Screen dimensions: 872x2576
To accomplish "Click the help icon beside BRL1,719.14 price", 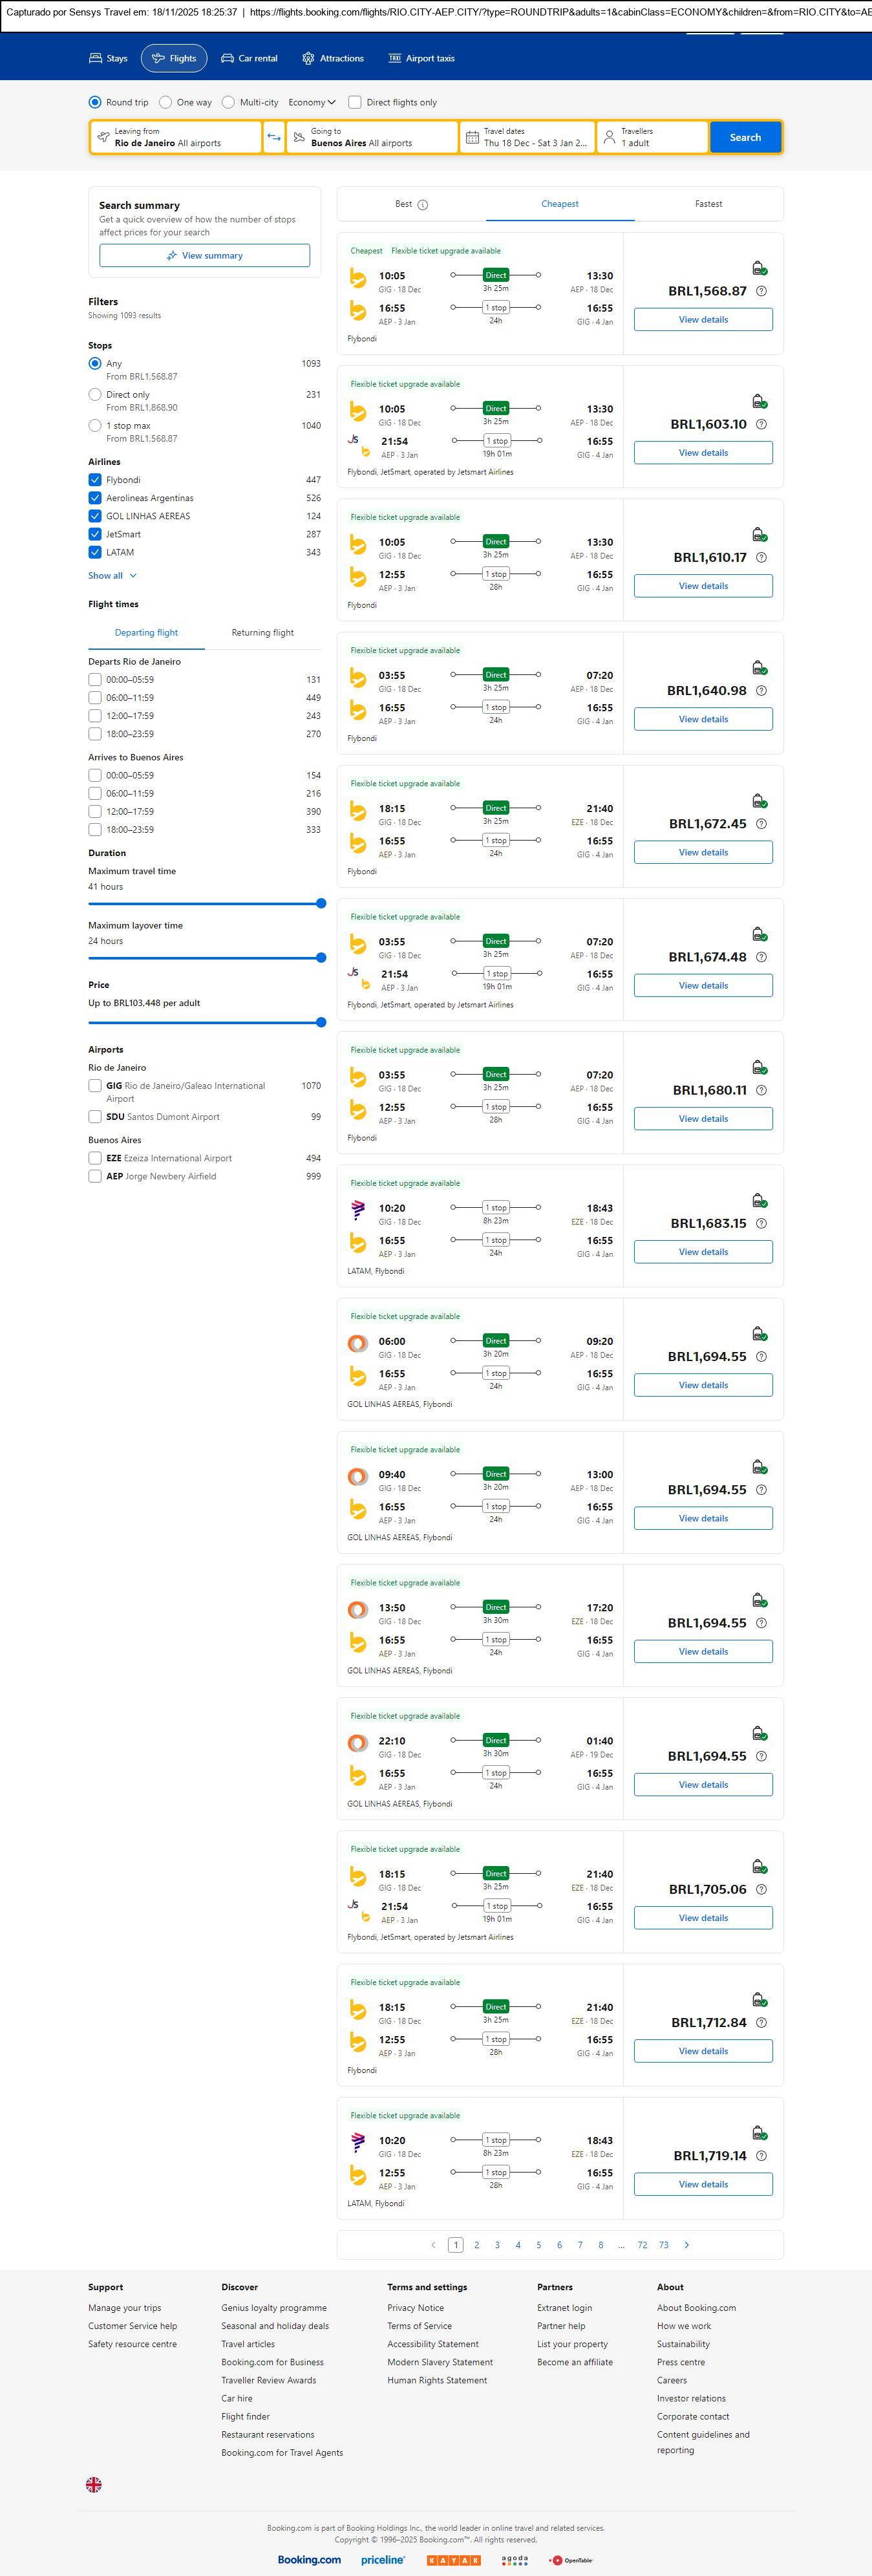I will pyautogui.click(x=761, y=2156).
